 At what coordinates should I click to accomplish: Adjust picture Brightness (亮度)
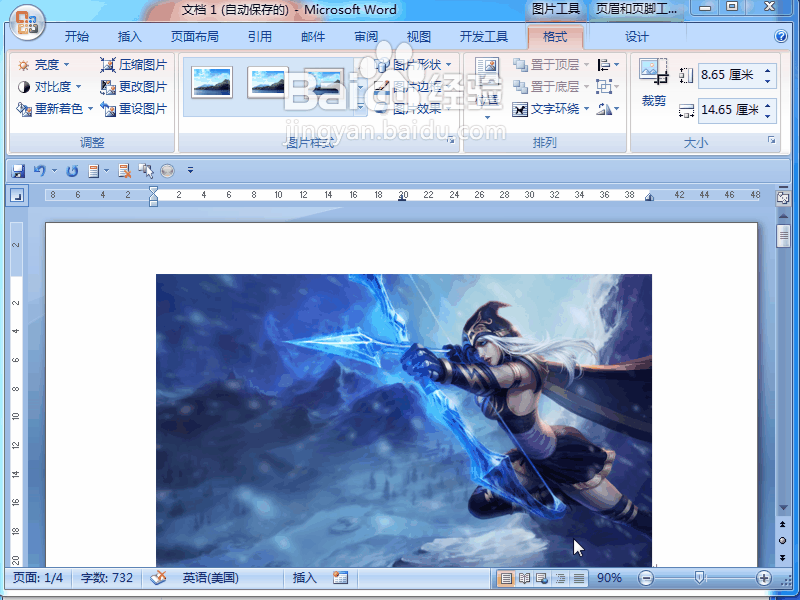tap(43, 65)
